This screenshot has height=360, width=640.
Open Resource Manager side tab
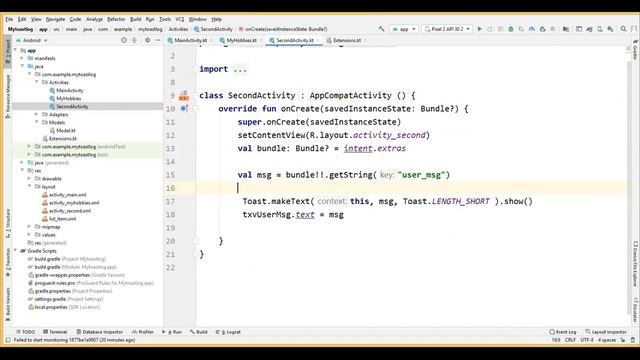[7, 97]
